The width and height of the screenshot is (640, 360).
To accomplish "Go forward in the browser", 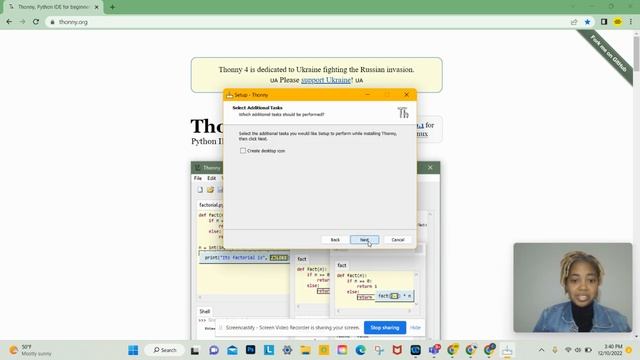I will click(22, 22).
